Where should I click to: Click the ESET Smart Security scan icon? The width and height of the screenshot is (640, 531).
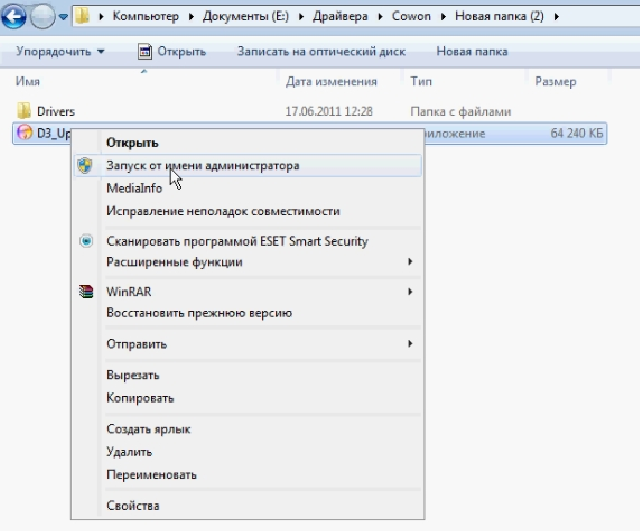86,242
